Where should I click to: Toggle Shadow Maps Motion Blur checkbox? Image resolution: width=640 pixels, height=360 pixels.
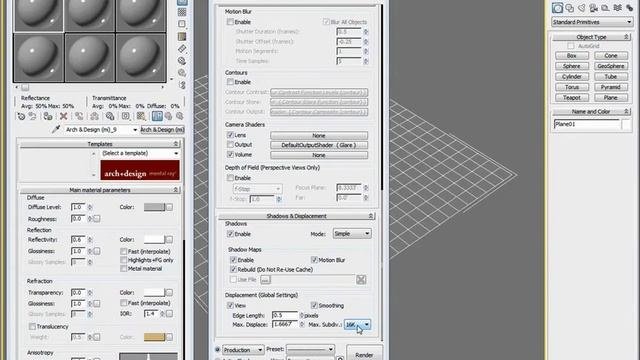314,260
